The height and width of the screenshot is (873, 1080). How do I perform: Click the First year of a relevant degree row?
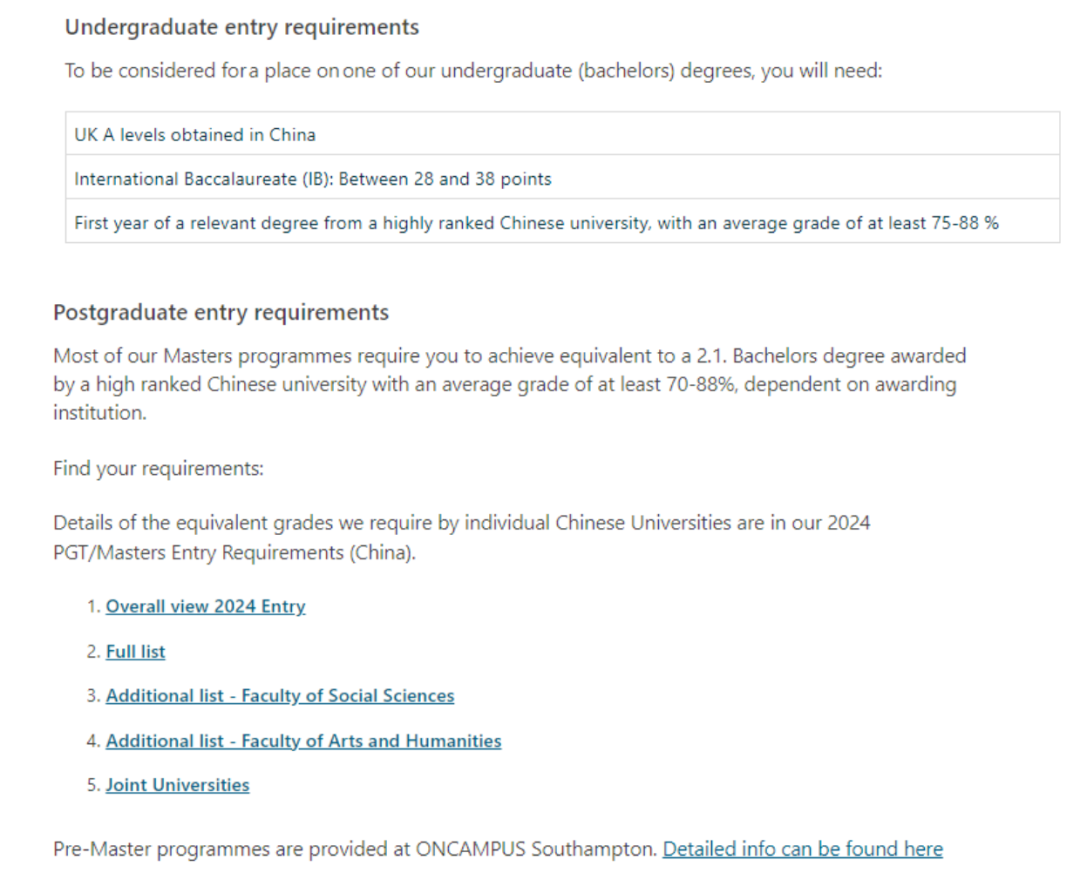[x=563, y=222]
